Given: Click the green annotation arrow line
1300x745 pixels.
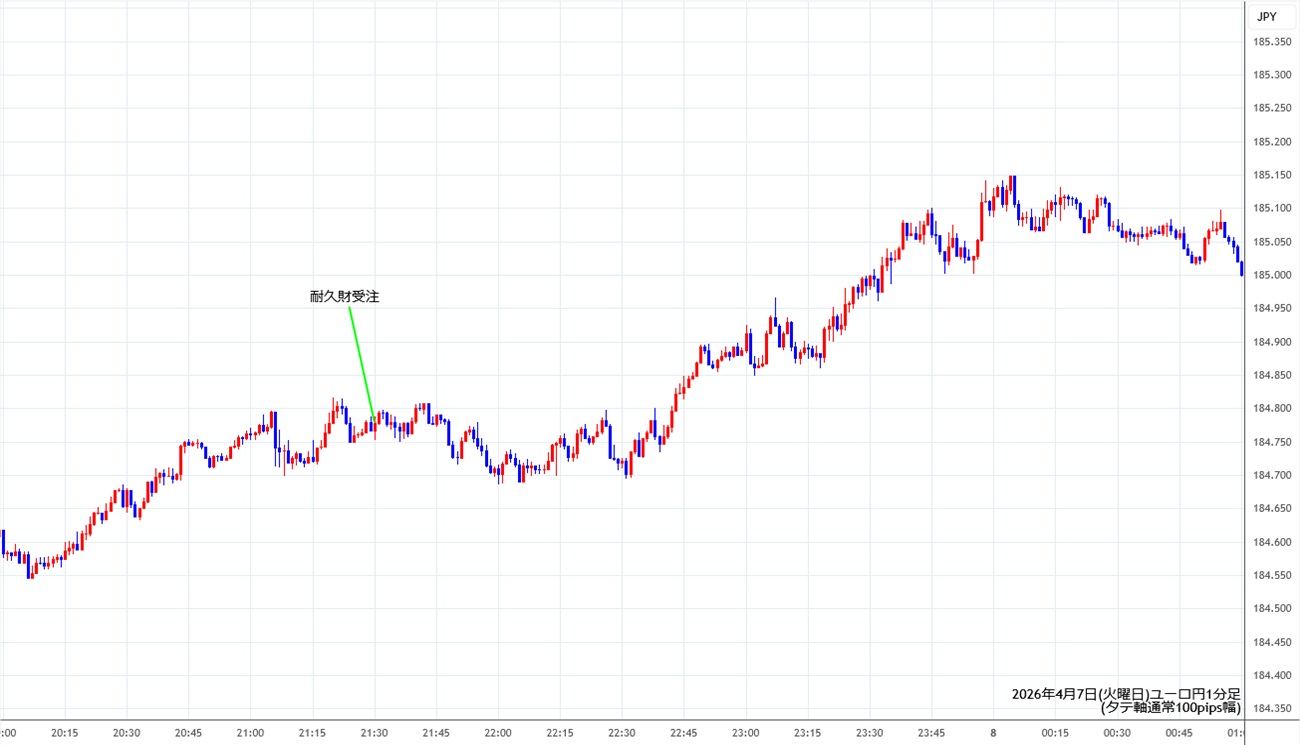Looking at the screenshot, I should pyautogui.click(x=361, y=362).
